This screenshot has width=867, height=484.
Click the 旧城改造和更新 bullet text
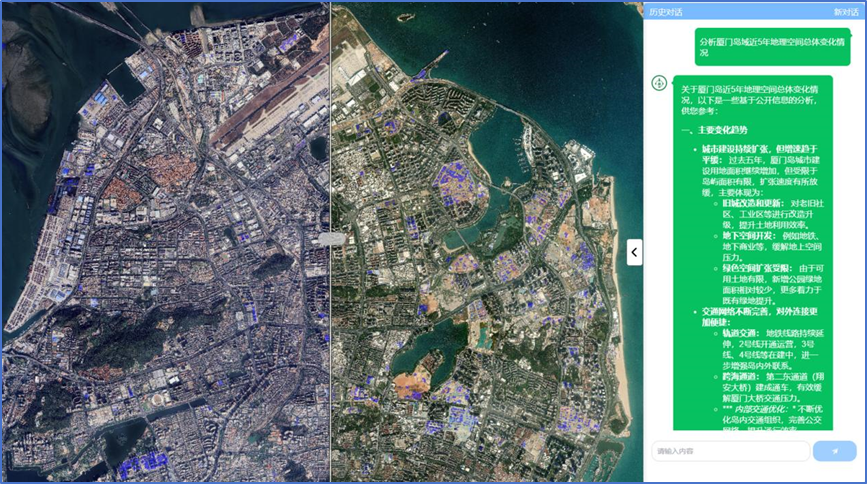753,204
